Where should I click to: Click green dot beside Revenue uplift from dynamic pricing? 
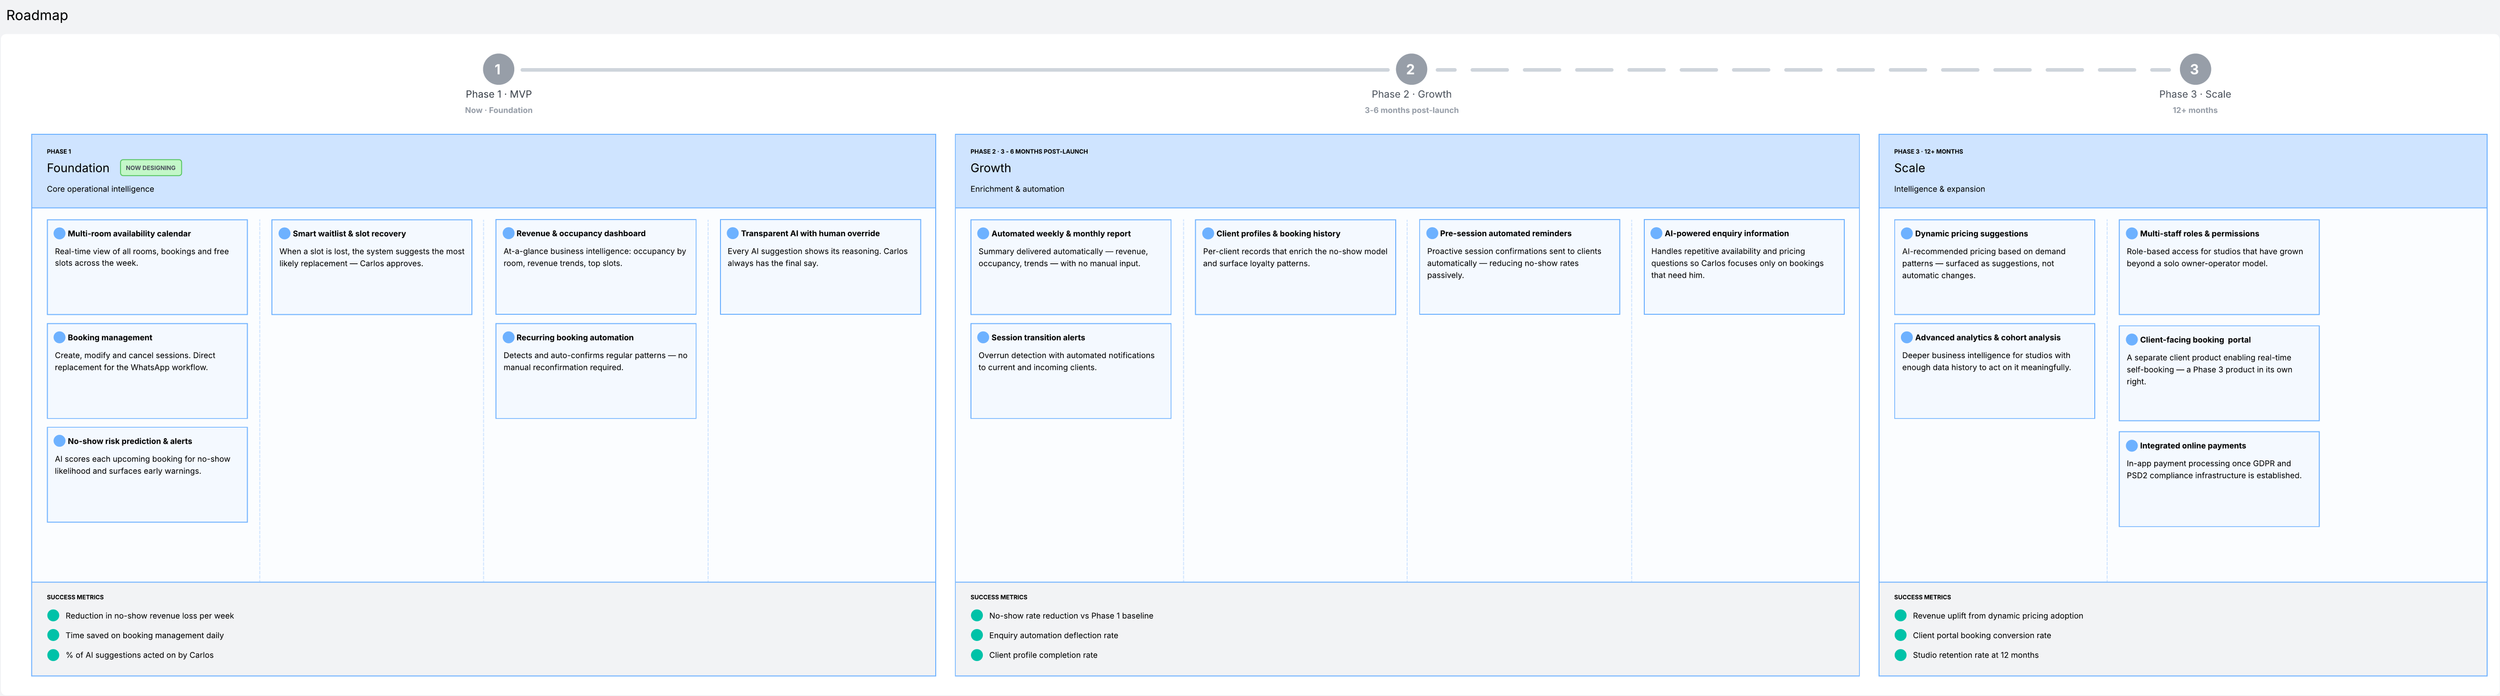point(1900,616)
